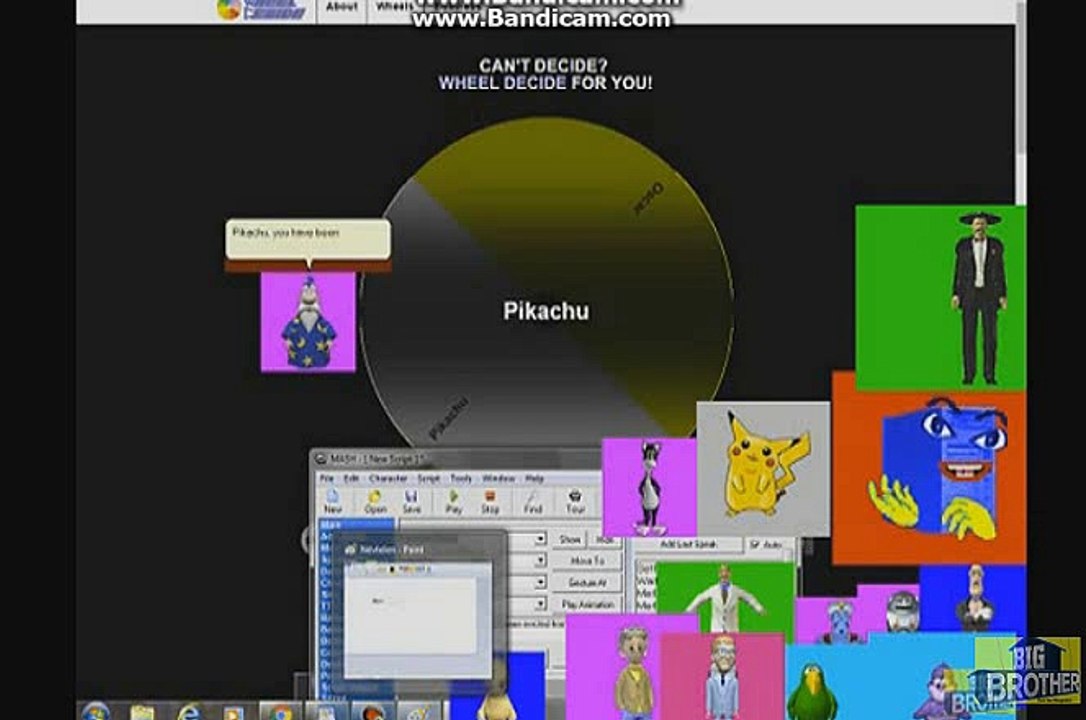The height and width of the screenshot is (720, 1086).
Task: Open Internet Explorer from the taskbar
Action: click(188, 713)
